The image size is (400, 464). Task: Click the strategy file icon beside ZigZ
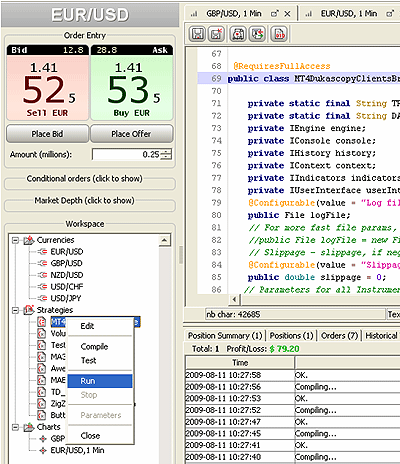(41, 404)
